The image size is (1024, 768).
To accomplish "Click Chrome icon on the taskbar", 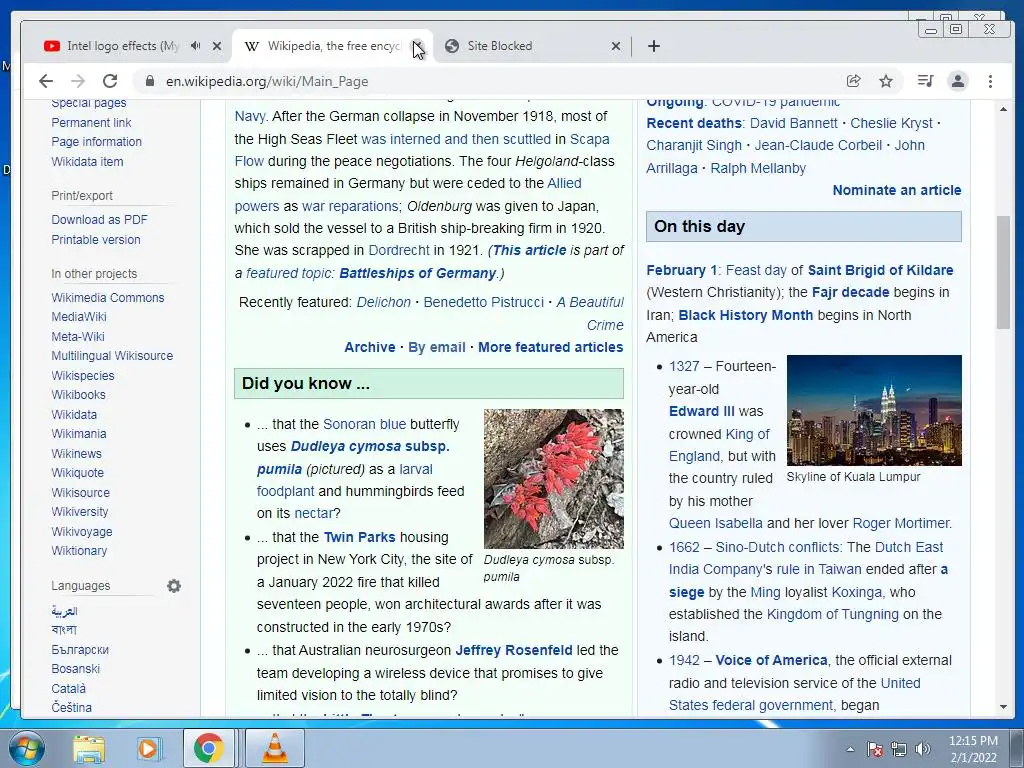I will [x=208, y=748].
